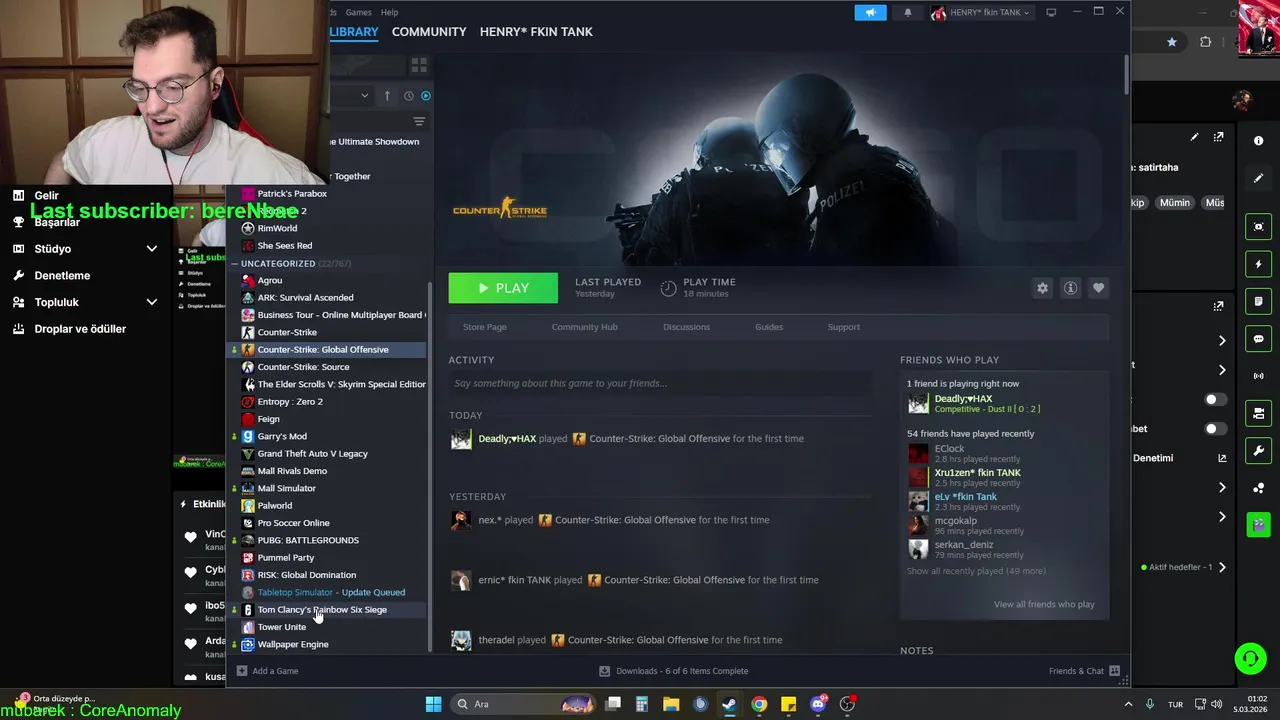Click the library sort up-arrow icon
Viewport: 1280px width, 720px height.
388,96
